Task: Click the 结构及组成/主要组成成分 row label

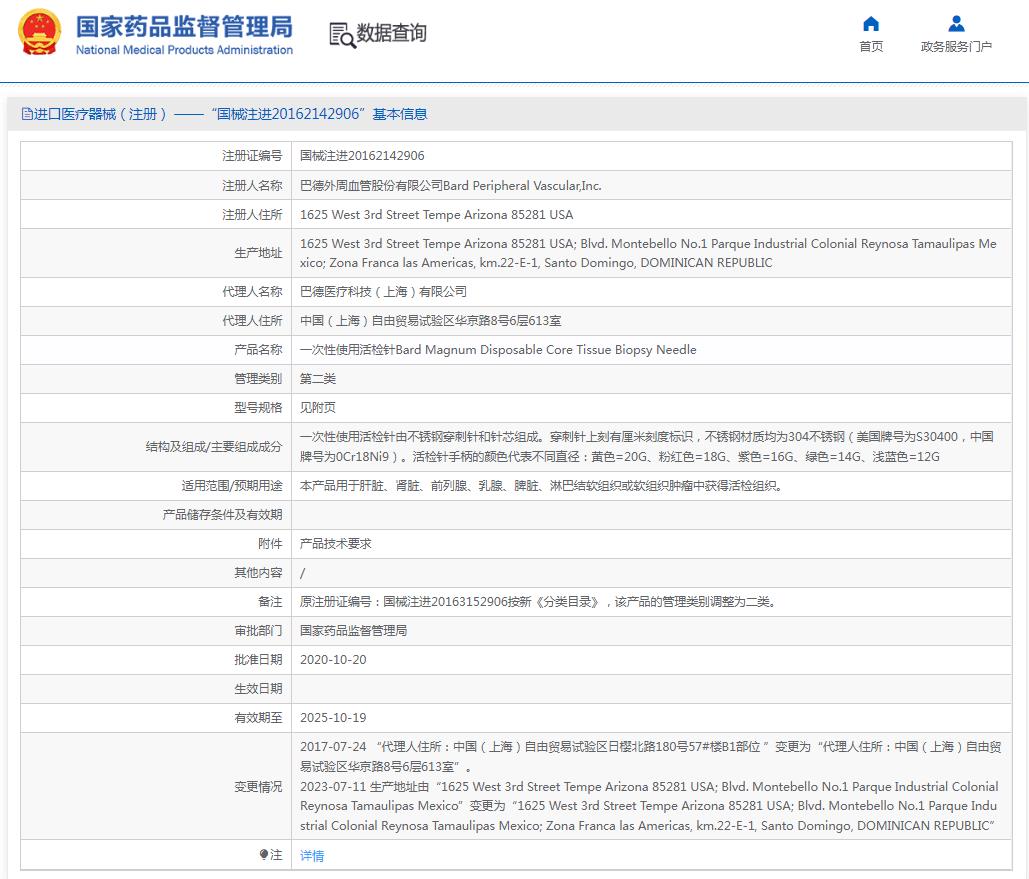Action: [214, 446]
